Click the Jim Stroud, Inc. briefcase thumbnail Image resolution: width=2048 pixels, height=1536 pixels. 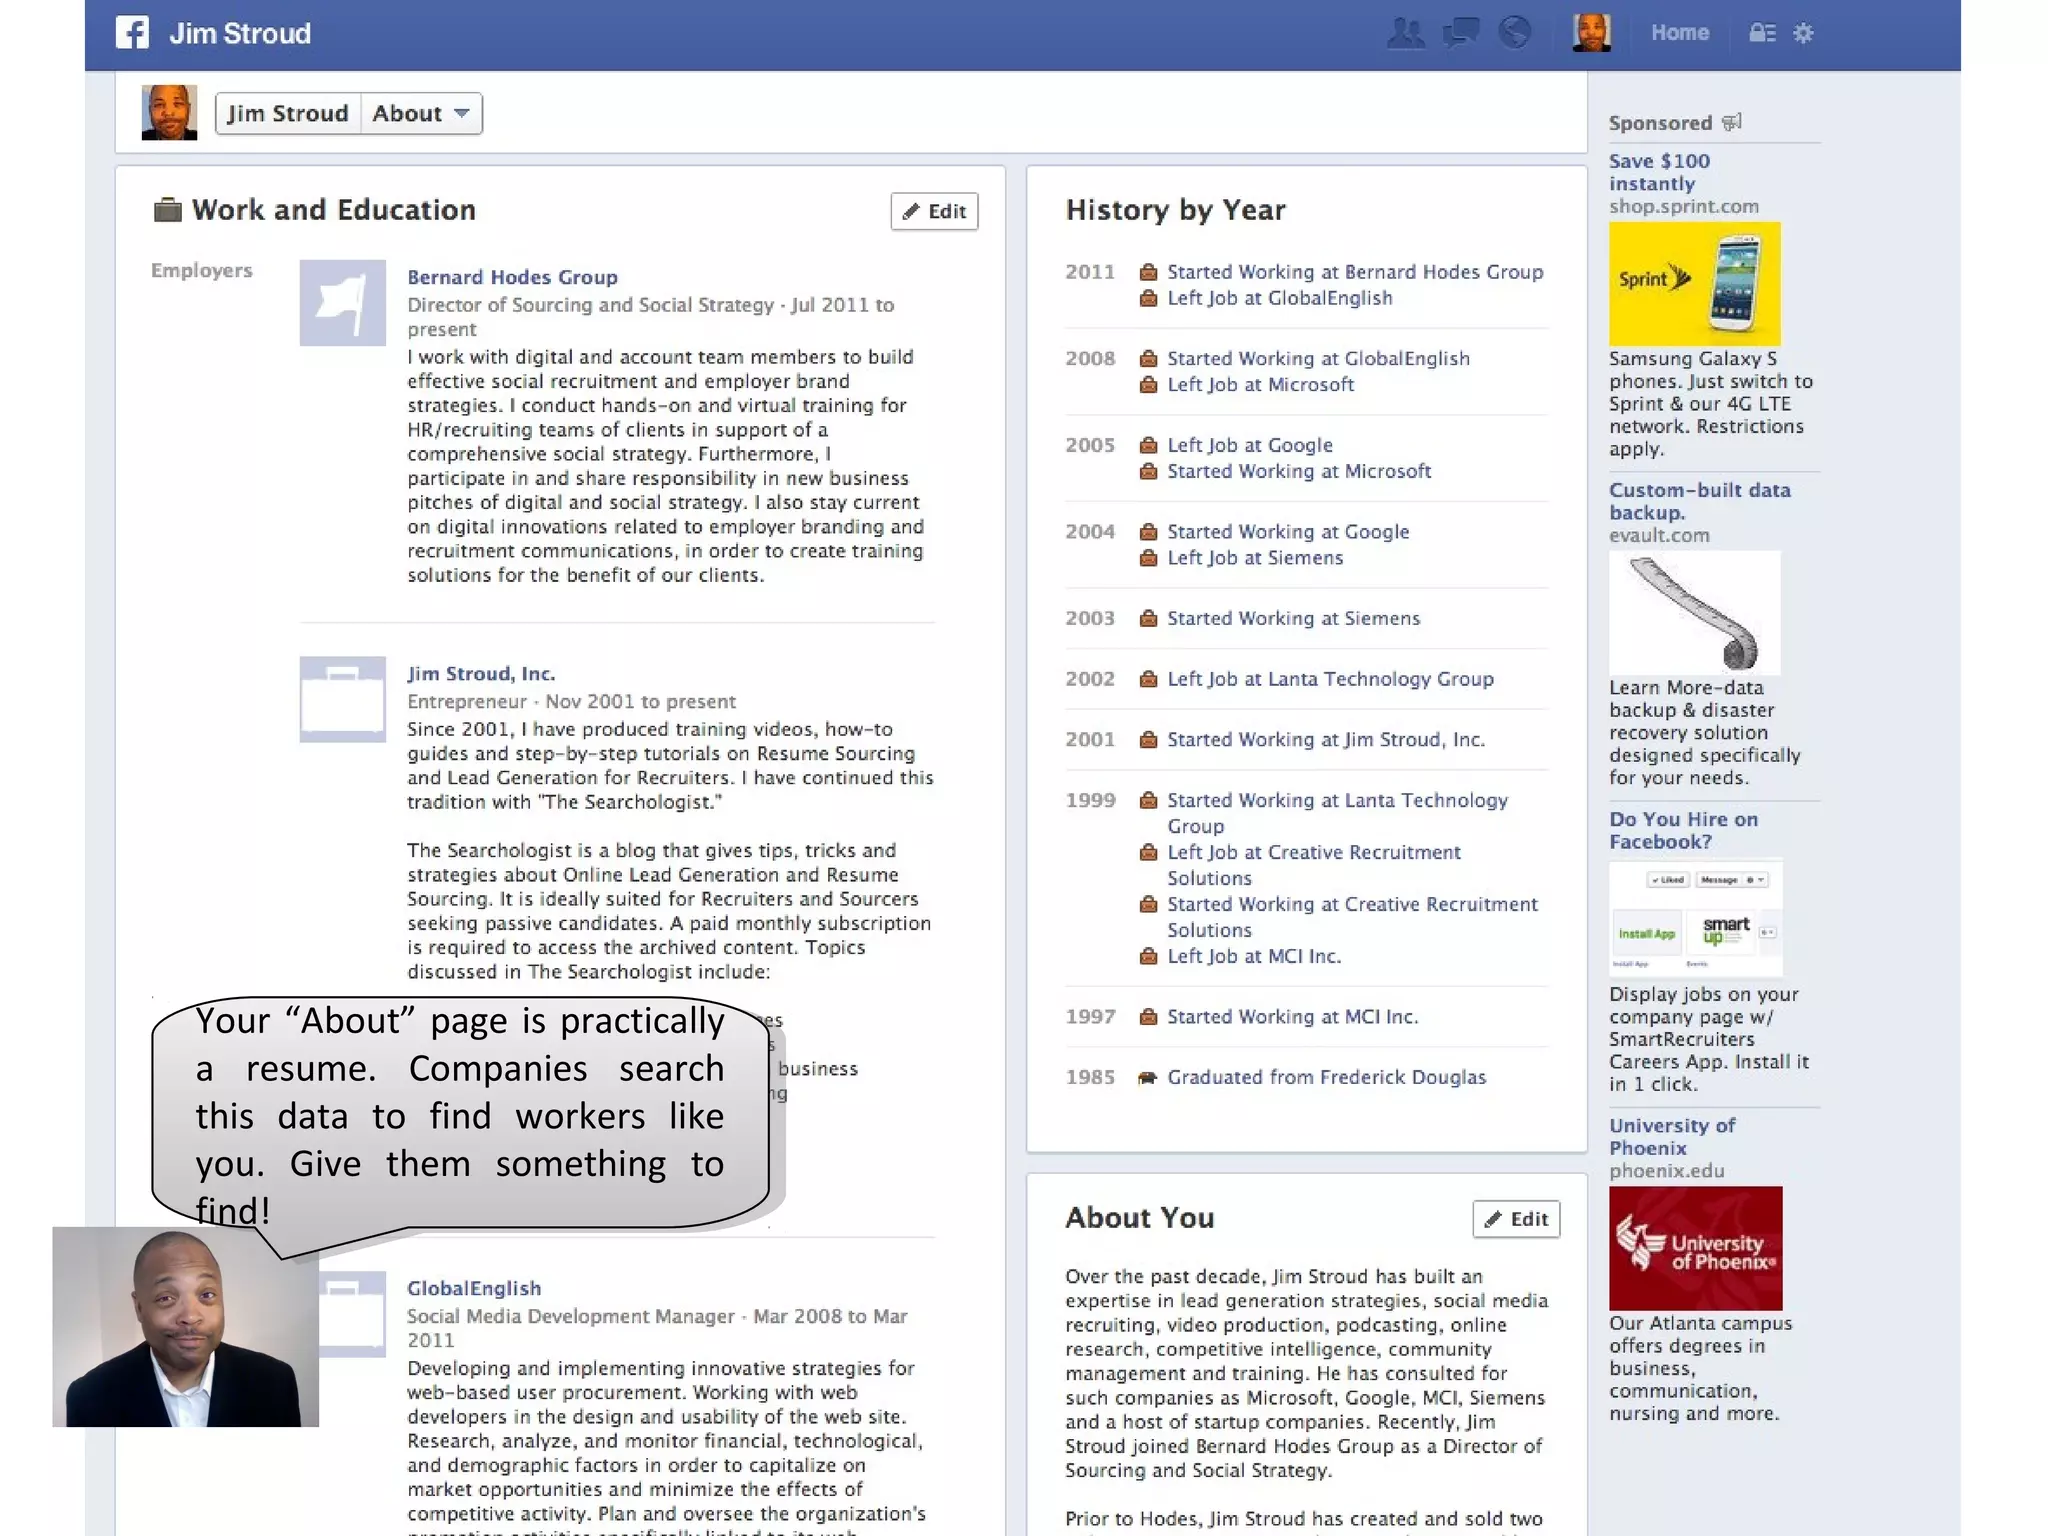pyautogui.click(x=342, y=699)
